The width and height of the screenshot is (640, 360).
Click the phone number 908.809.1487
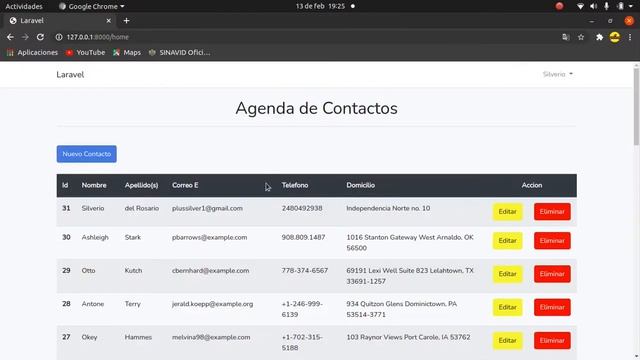coord(303,237)
